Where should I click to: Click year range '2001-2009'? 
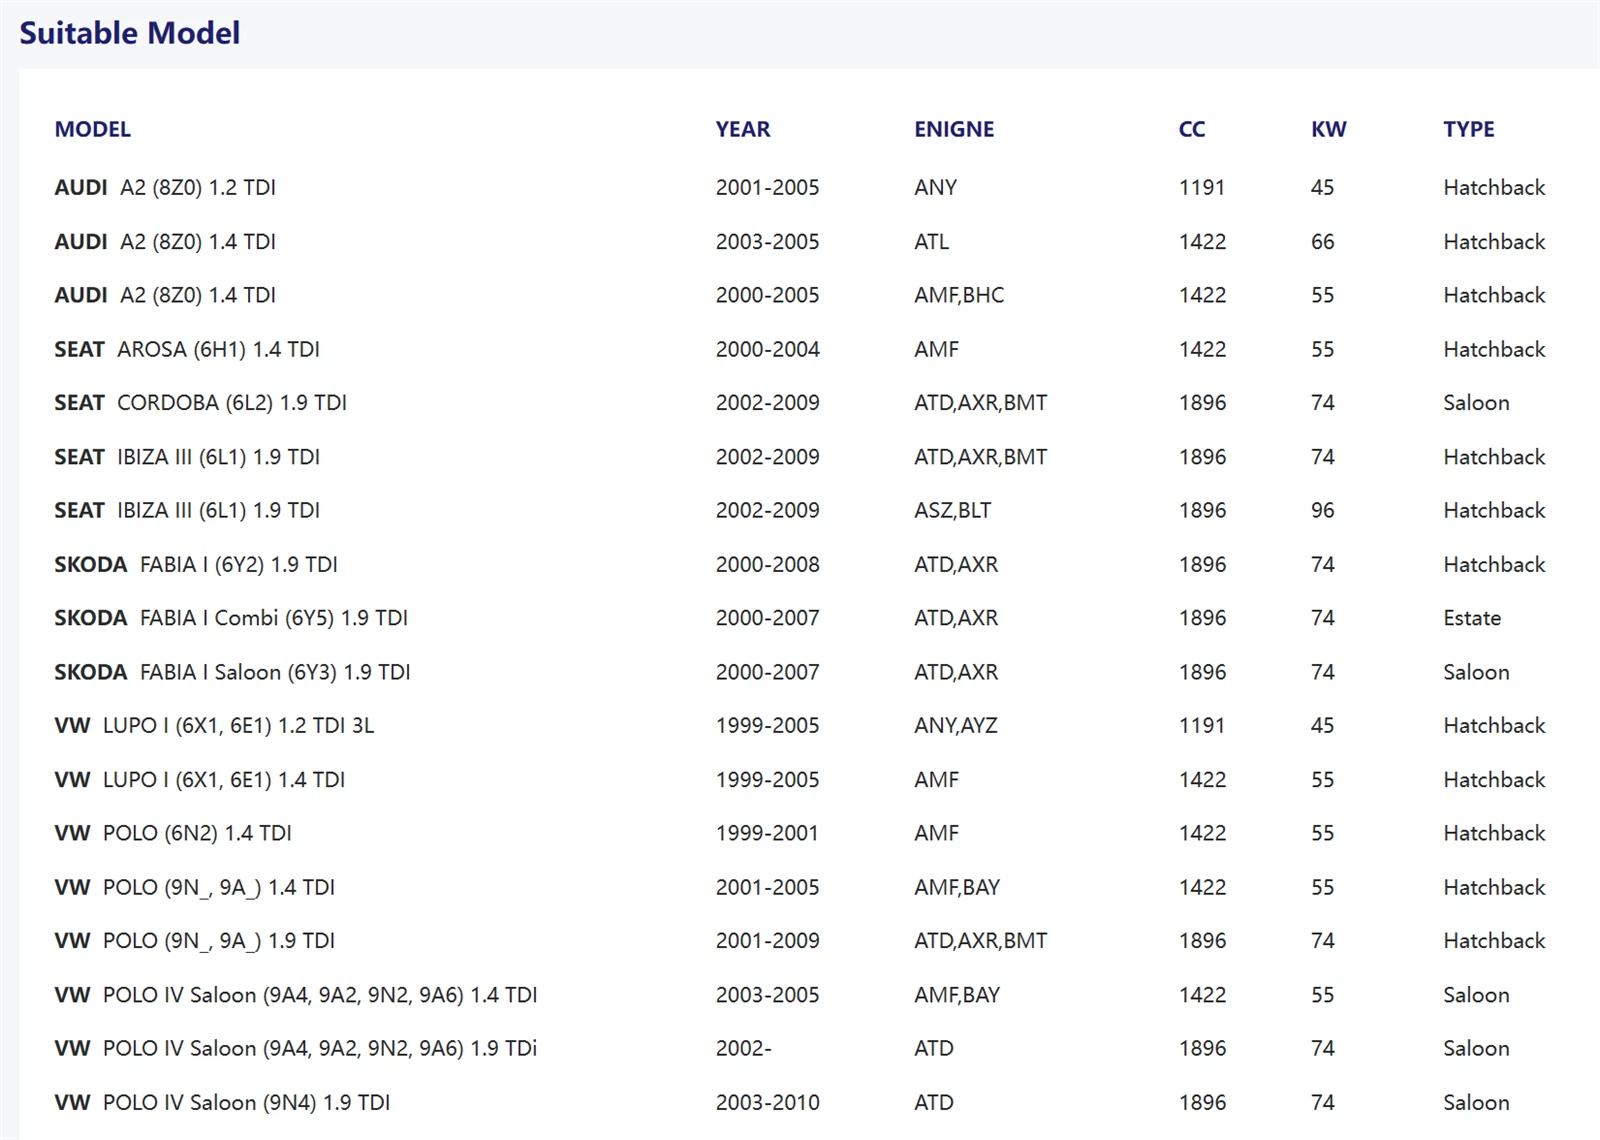(767, 940)
